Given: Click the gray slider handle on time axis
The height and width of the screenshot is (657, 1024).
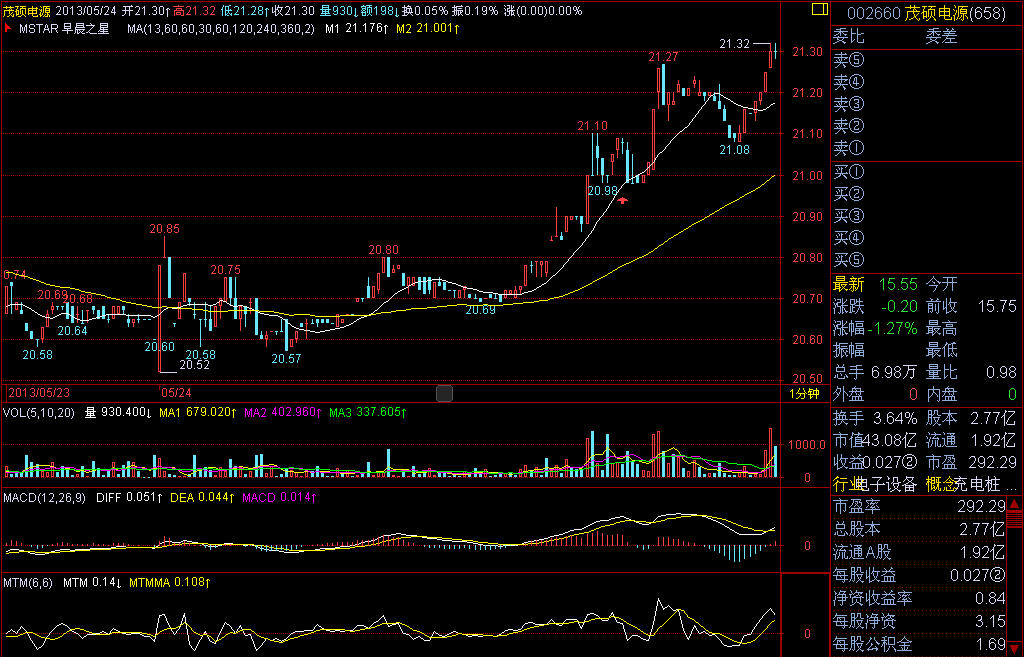Looking at the screenshot, I should (445, 394).
